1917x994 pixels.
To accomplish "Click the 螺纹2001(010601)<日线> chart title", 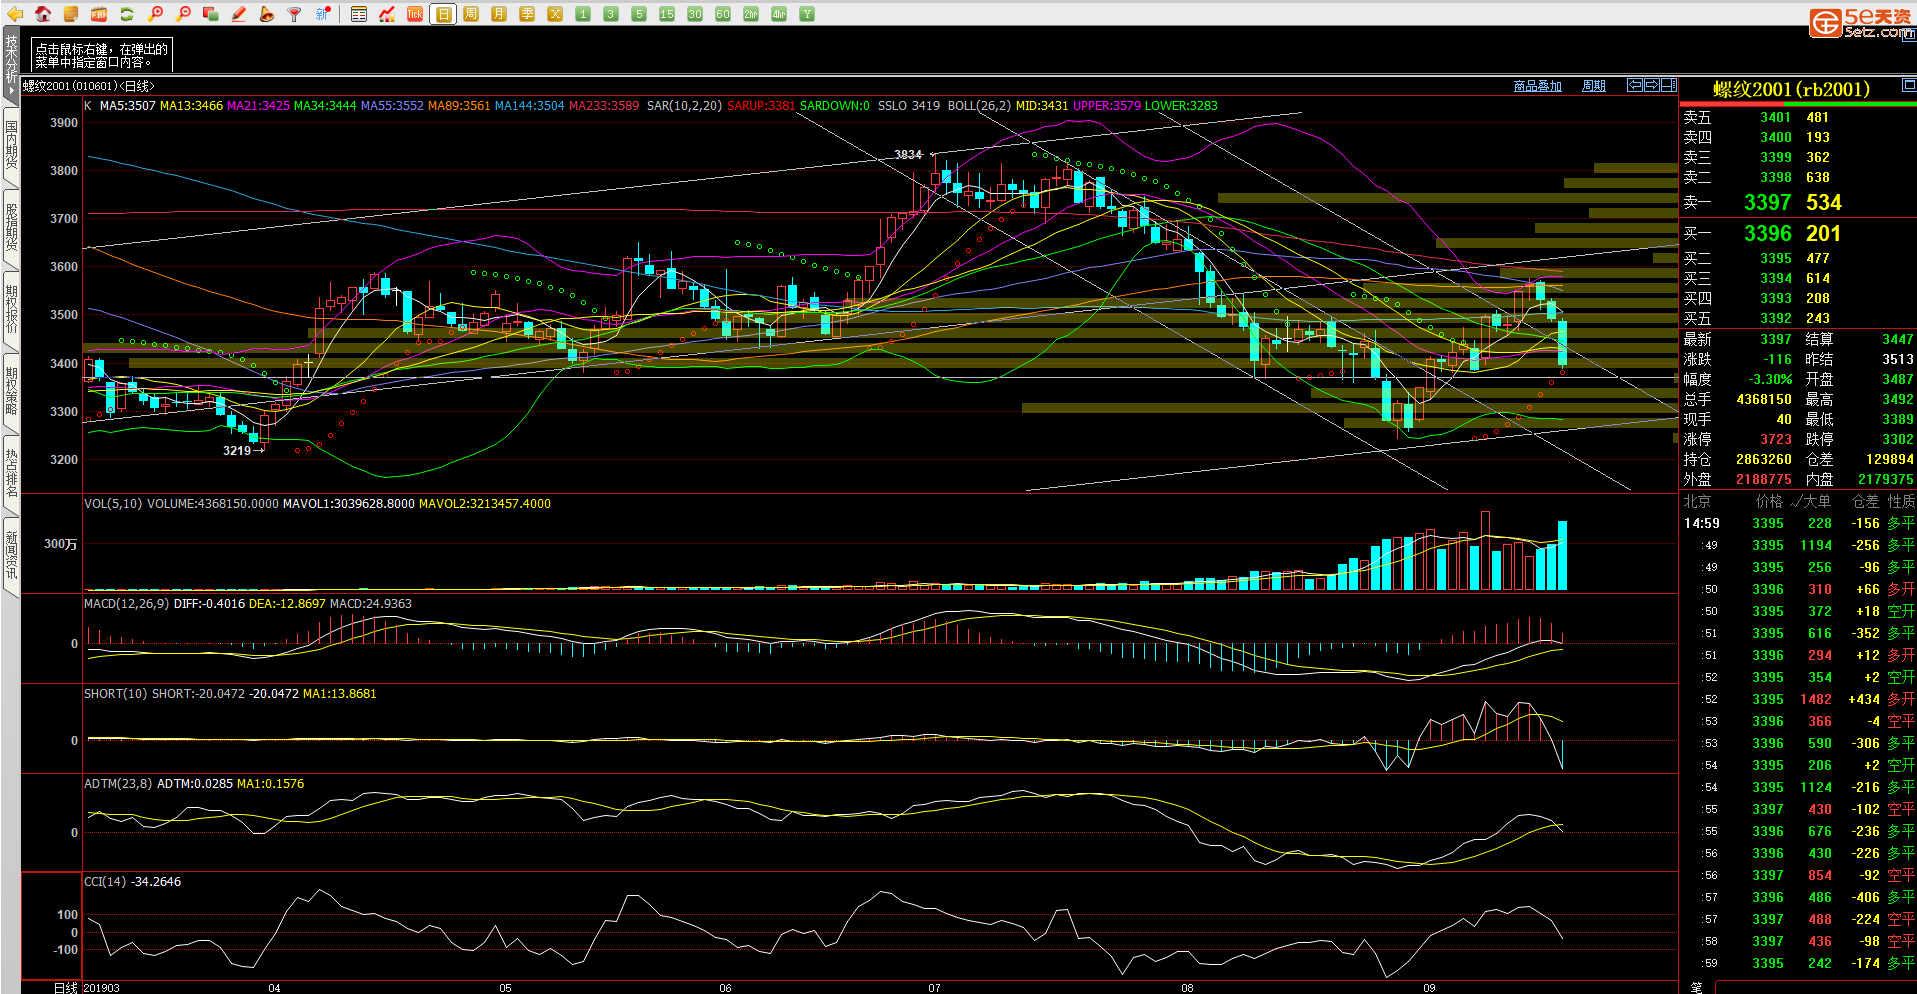I will pyautogui.click(x=89, y=86).
